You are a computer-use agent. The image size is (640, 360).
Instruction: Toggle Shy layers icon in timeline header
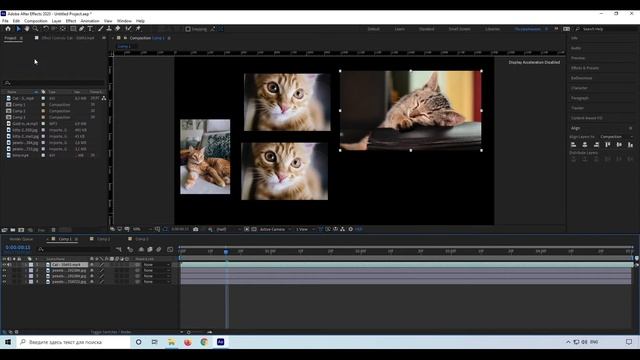pyautogui.click(x=141, y=249)
